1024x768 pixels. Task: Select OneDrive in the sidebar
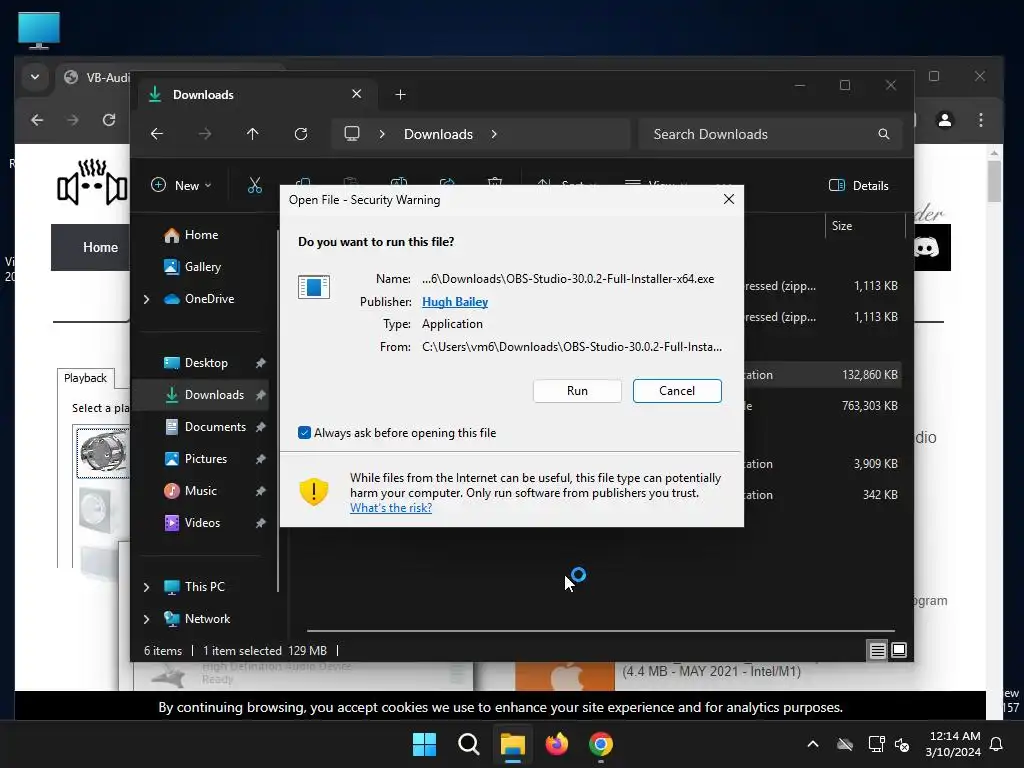(209, 298)
